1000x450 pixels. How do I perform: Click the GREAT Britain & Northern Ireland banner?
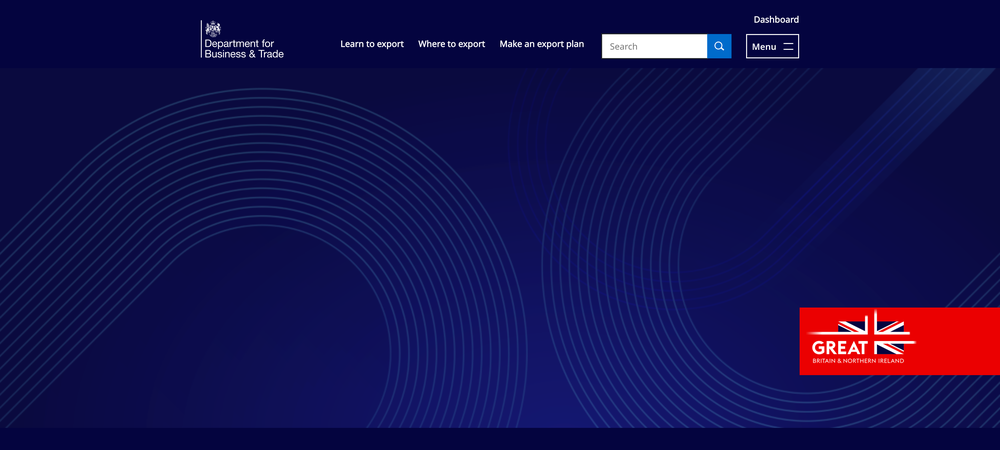(899, 341)
